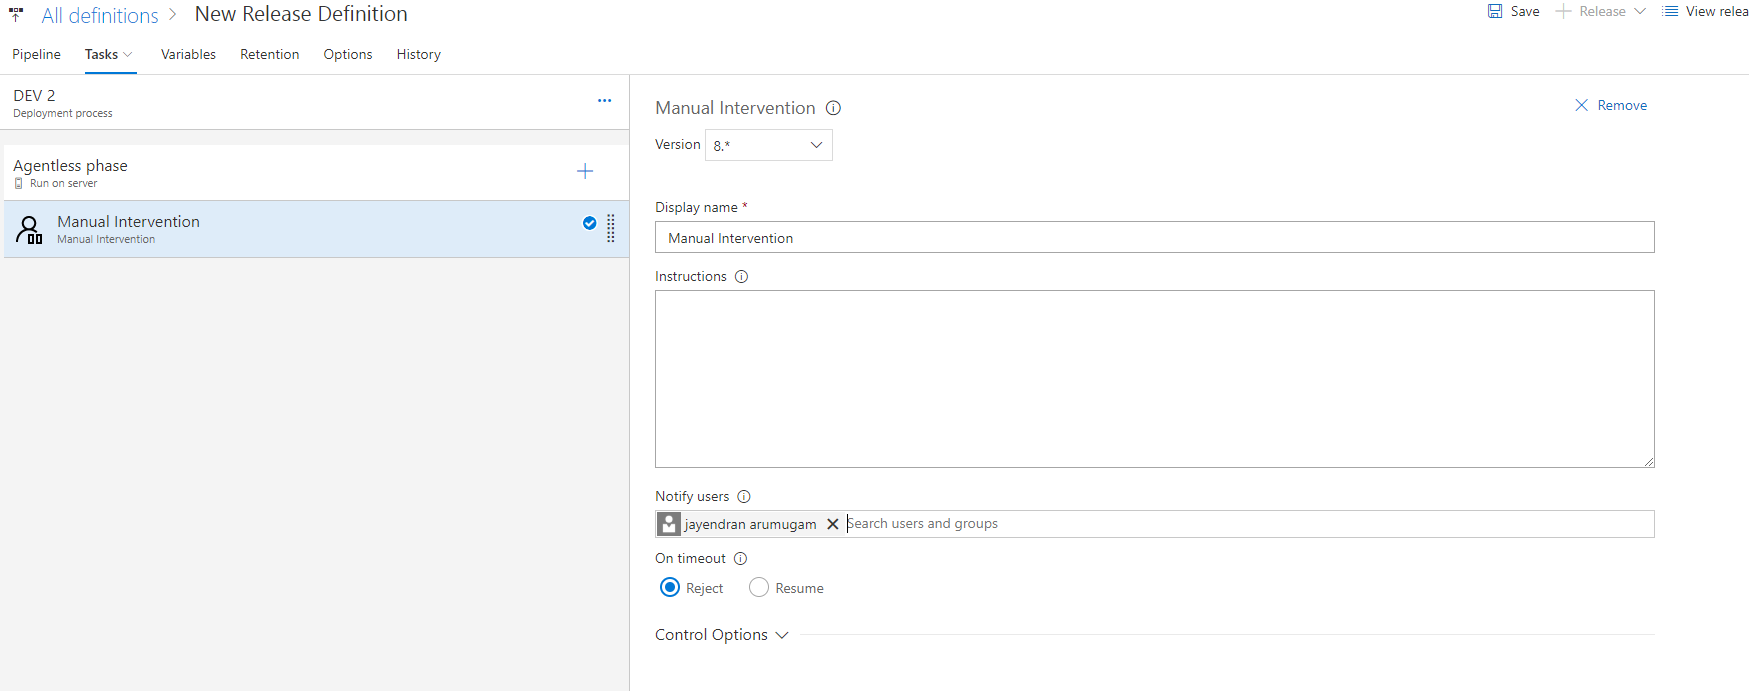Click the On timeout info icon
Image resolution: width=1749 pixels, height=691 pixels.
pyautogui.click(x=740, y=559)
